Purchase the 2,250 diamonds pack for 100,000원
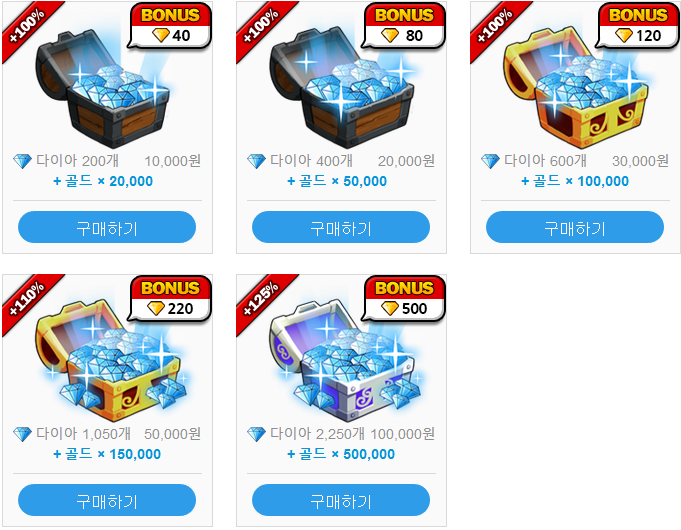The width and height of the screenshot is (681, 530). [341, 500]
